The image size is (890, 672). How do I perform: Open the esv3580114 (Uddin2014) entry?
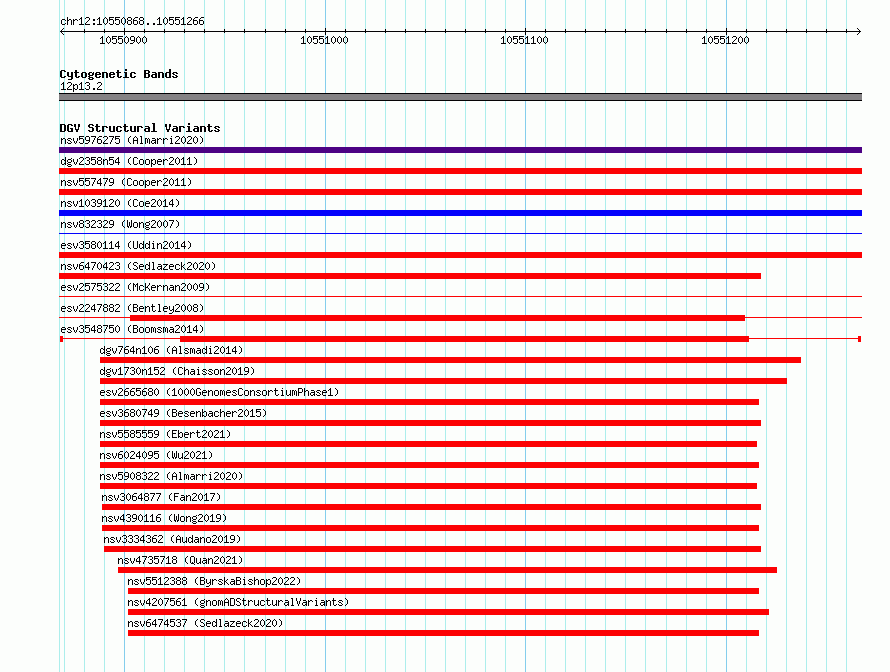coord(126,245)
